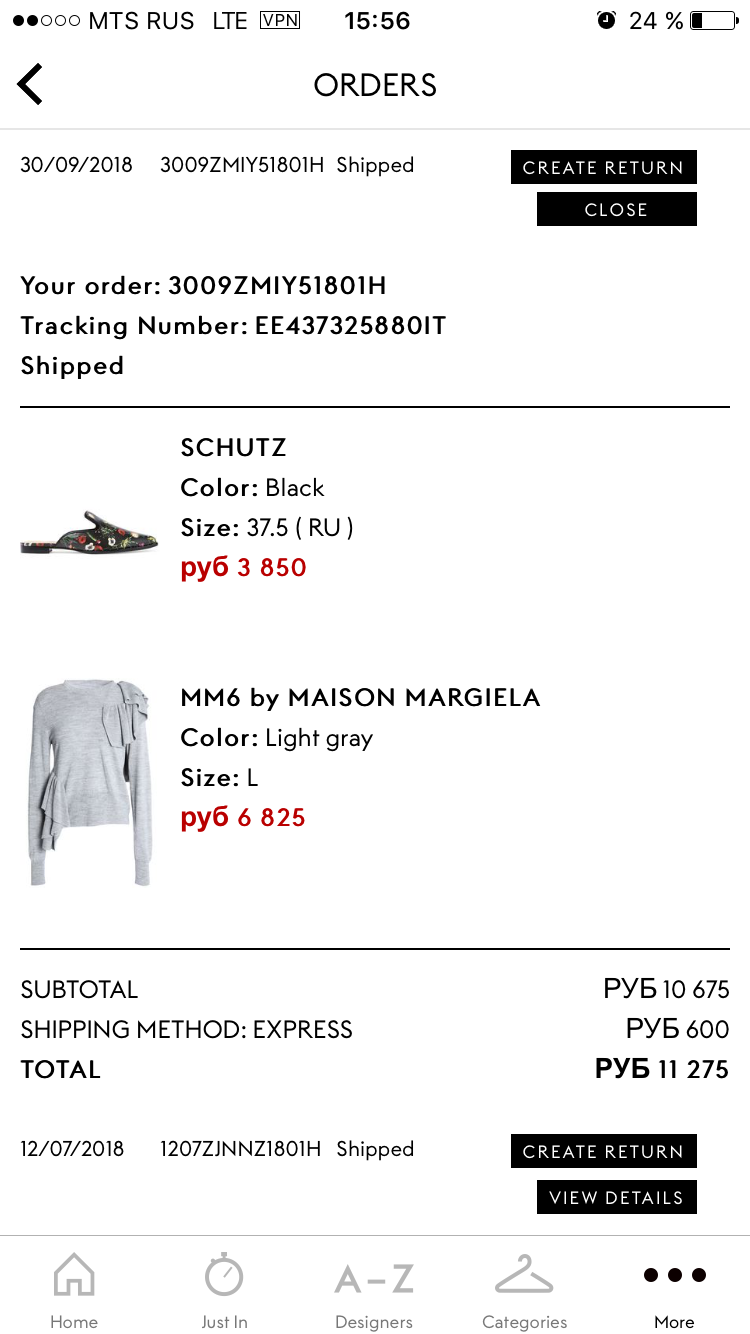The image size is (750, 1334).
Task: Open the gray MM6 sweater thumbnail
Action: coord(89,783)
